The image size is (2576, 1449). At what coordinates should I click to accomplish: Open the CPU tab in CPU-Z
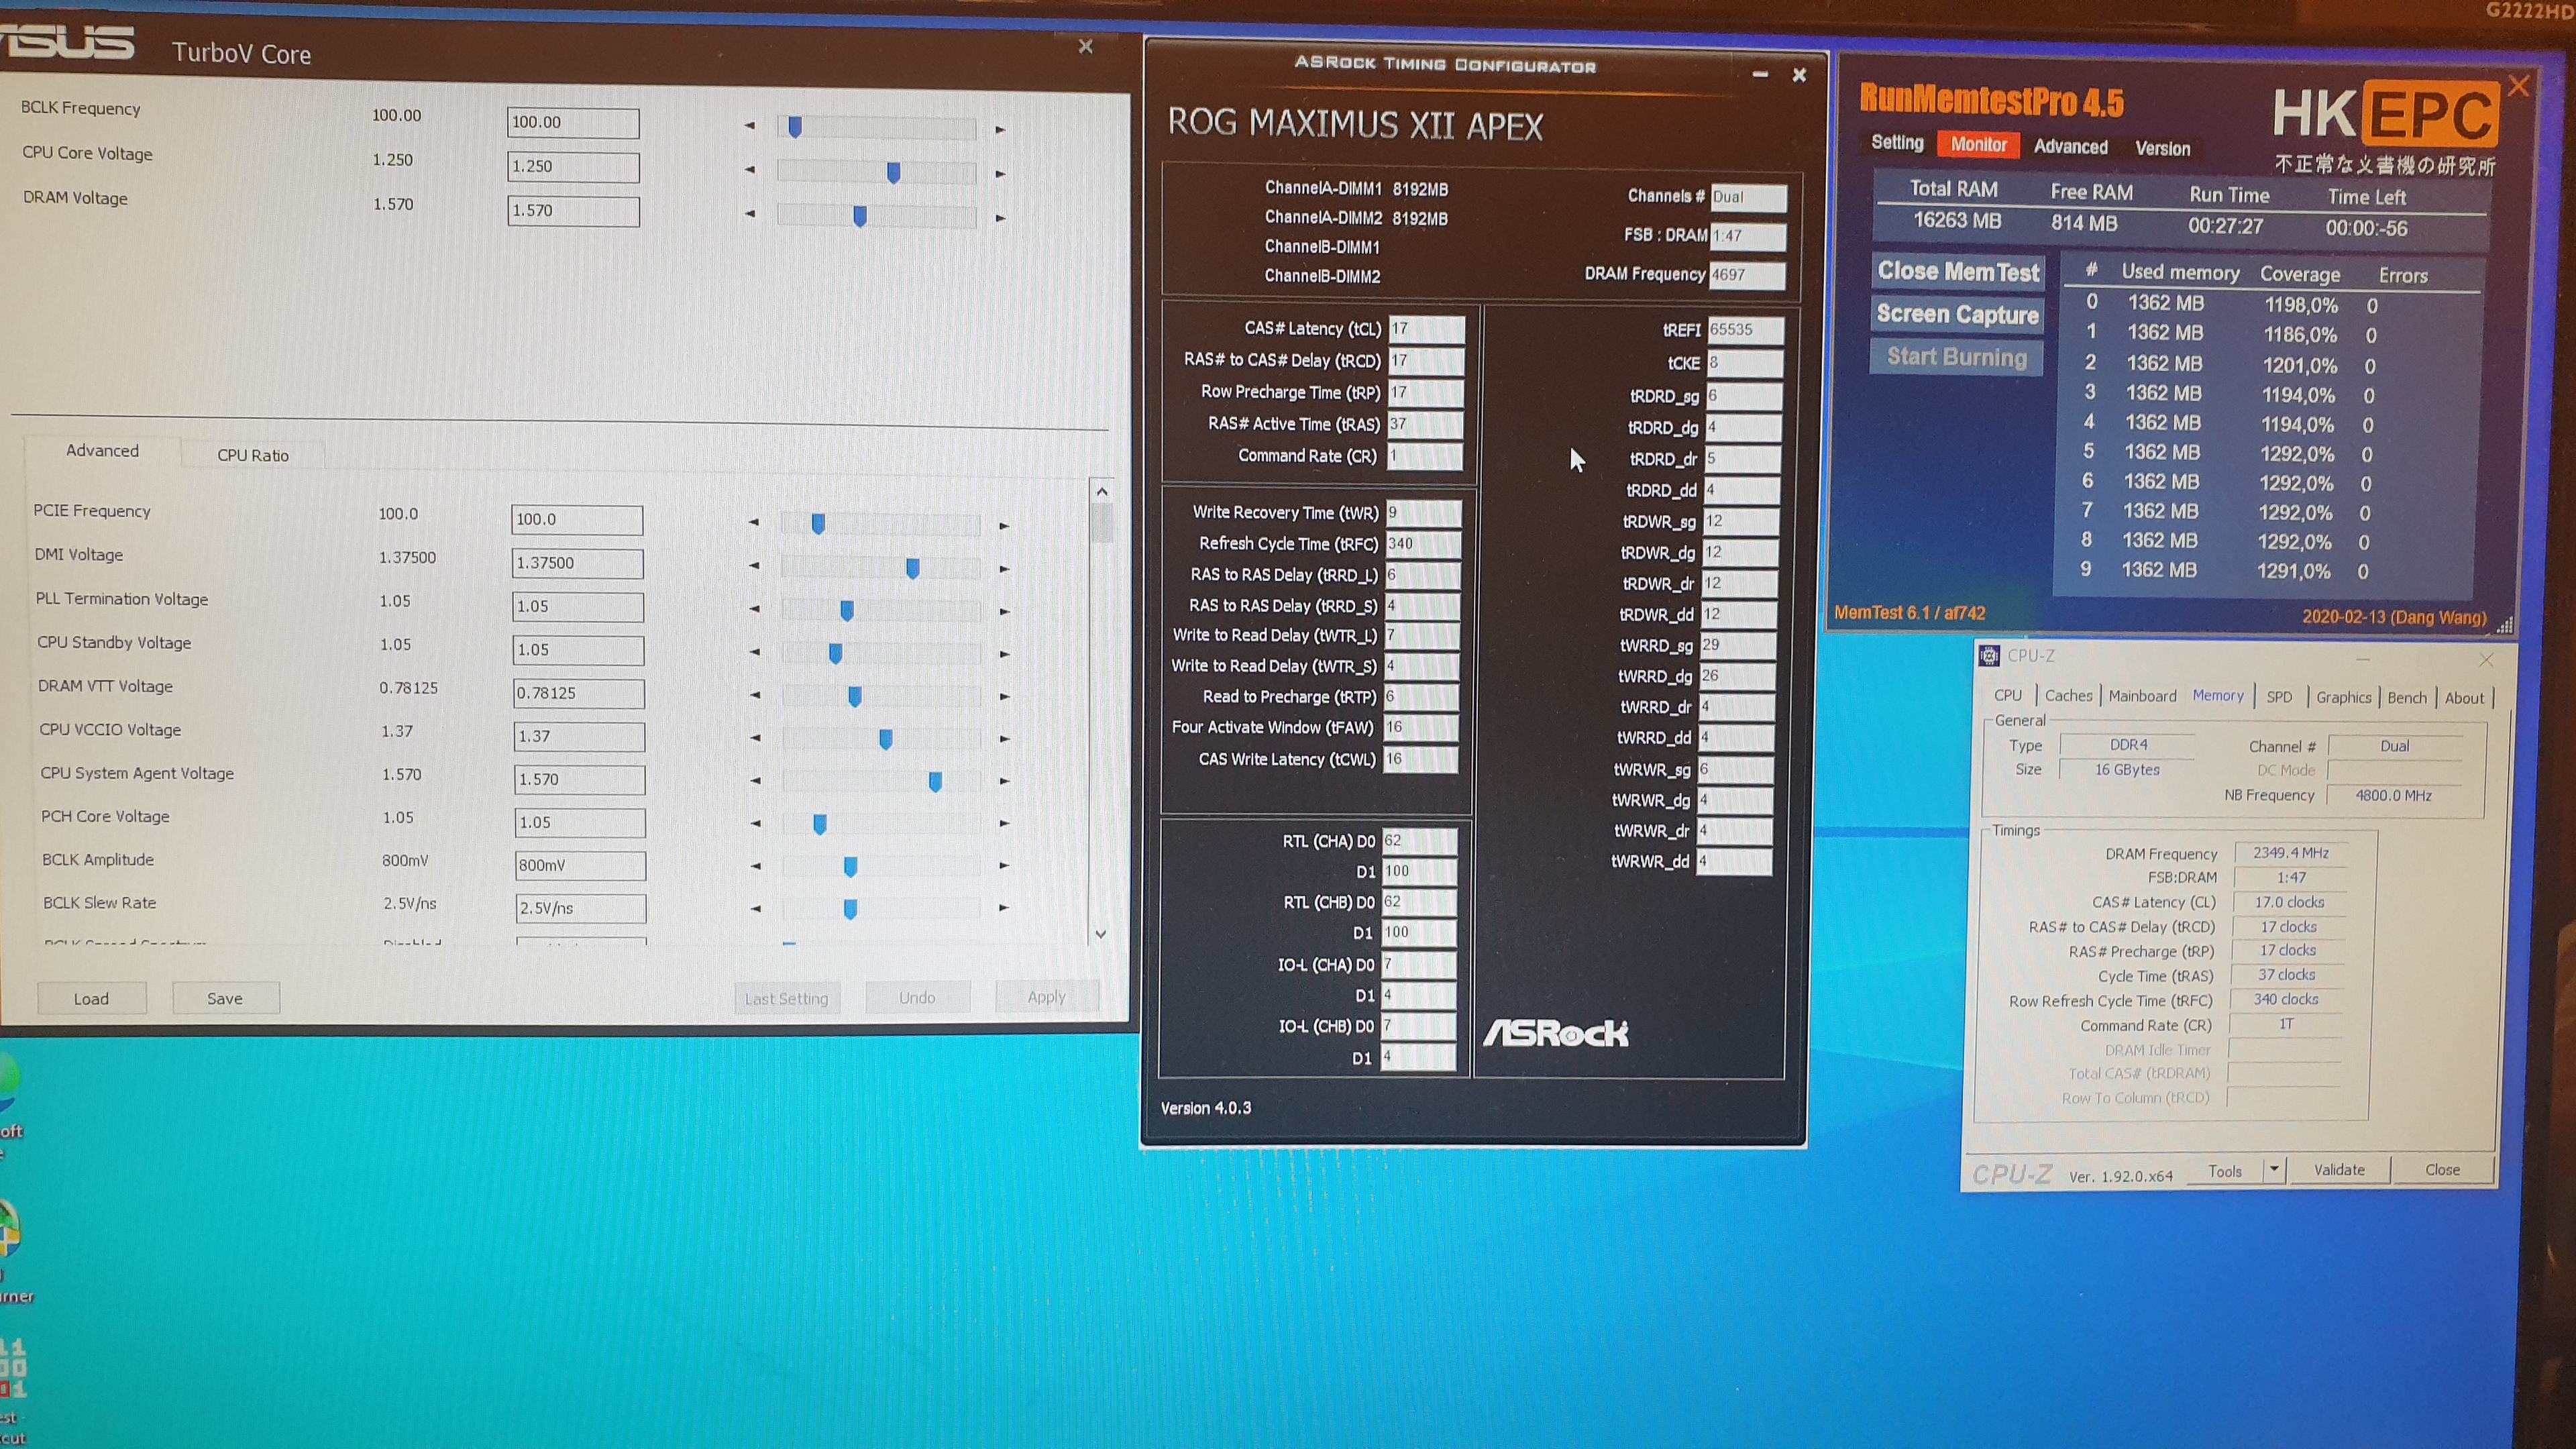[2007, 696]
